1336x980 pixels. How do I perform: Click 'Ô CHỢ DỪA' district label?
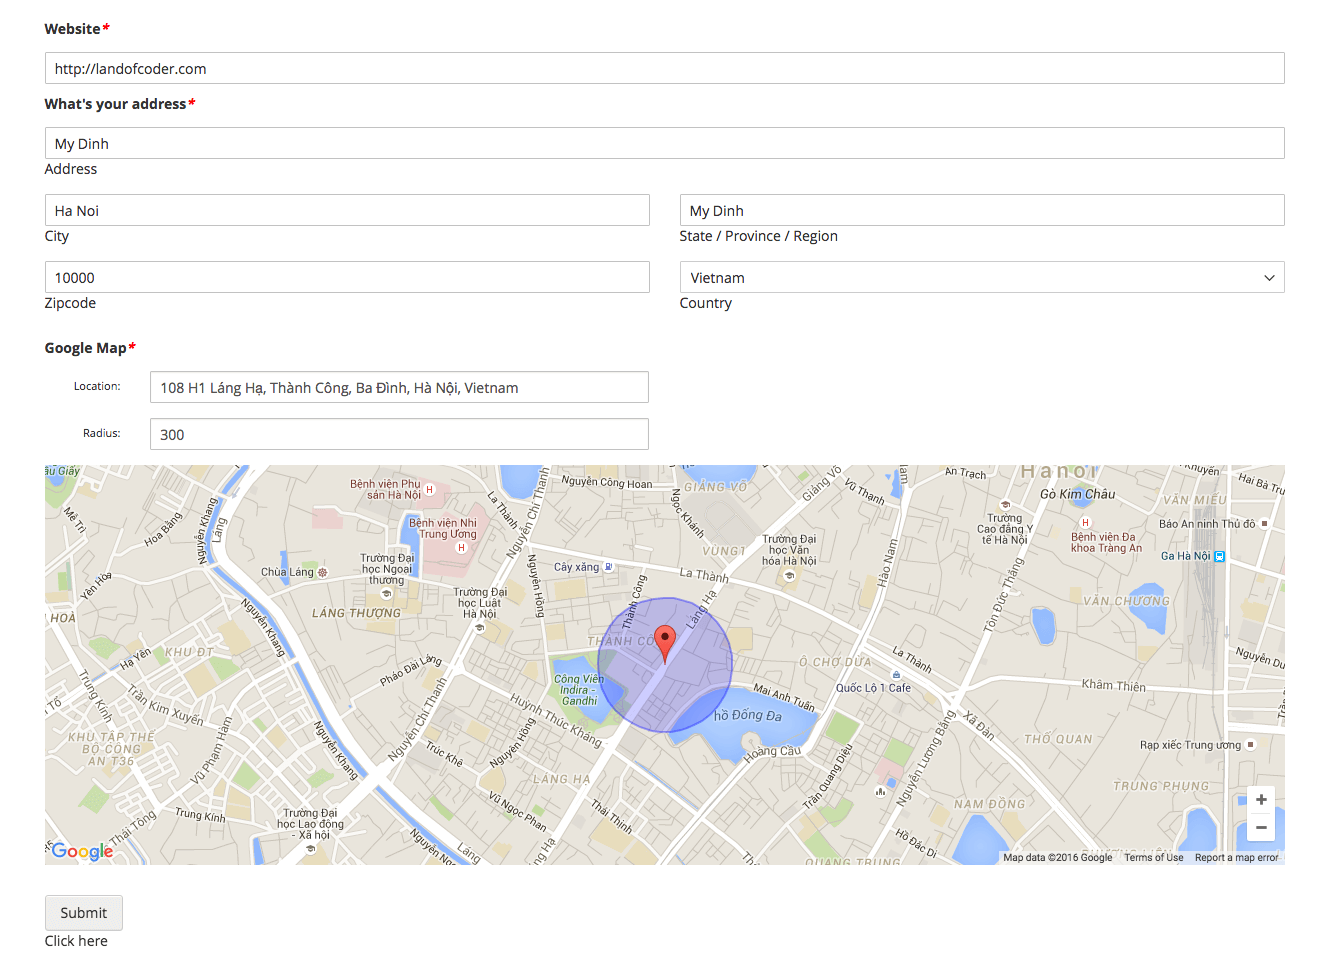click(835, 662)
